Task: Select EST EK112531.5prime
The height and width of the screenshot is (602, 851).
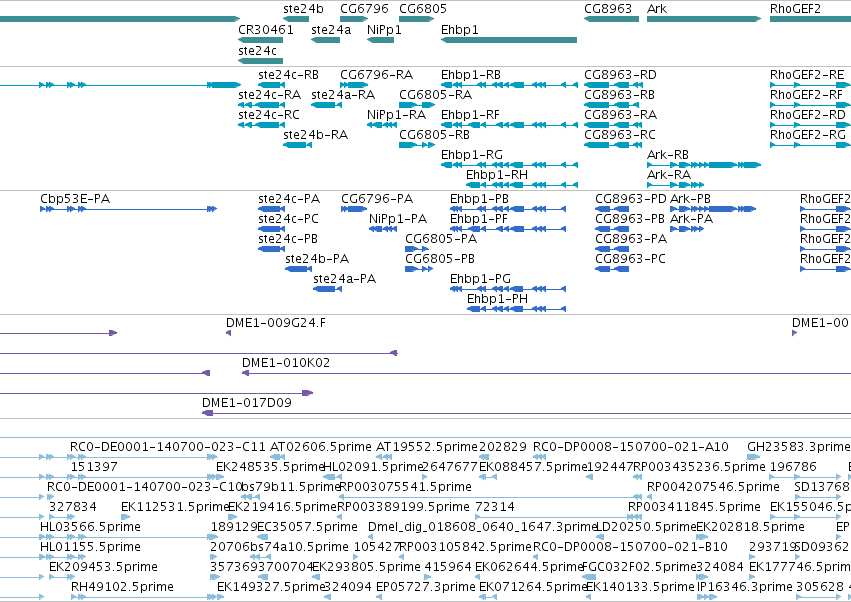Action: tap(175, 507)
